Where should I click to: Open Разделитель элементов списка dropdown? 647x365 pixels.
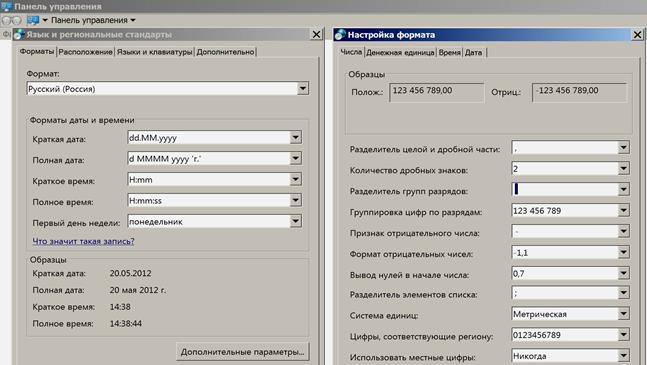[623, 293]
